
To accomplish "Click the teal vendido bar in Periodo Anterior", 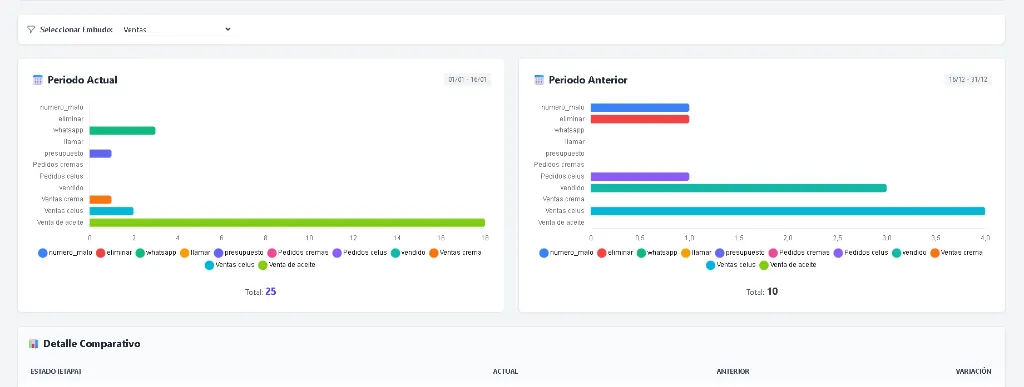I will point(739,188).
